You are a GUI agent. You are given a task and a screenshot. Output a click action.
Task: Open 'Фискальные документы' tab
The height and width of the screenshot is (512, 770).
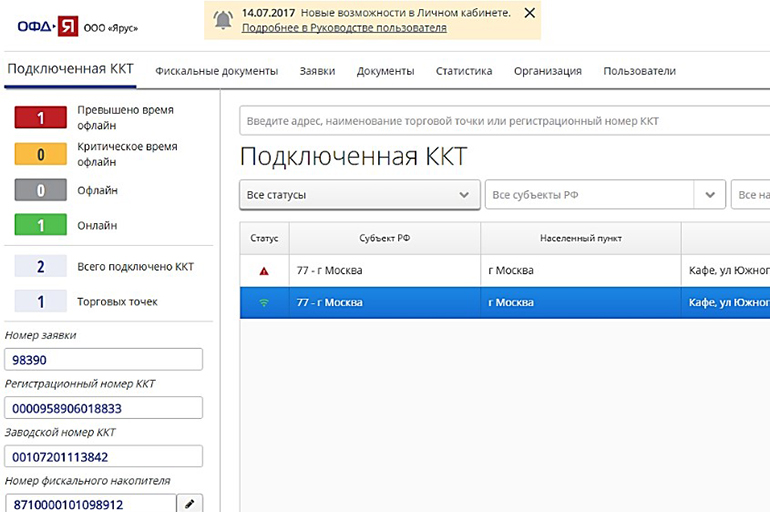click(216, 71)
